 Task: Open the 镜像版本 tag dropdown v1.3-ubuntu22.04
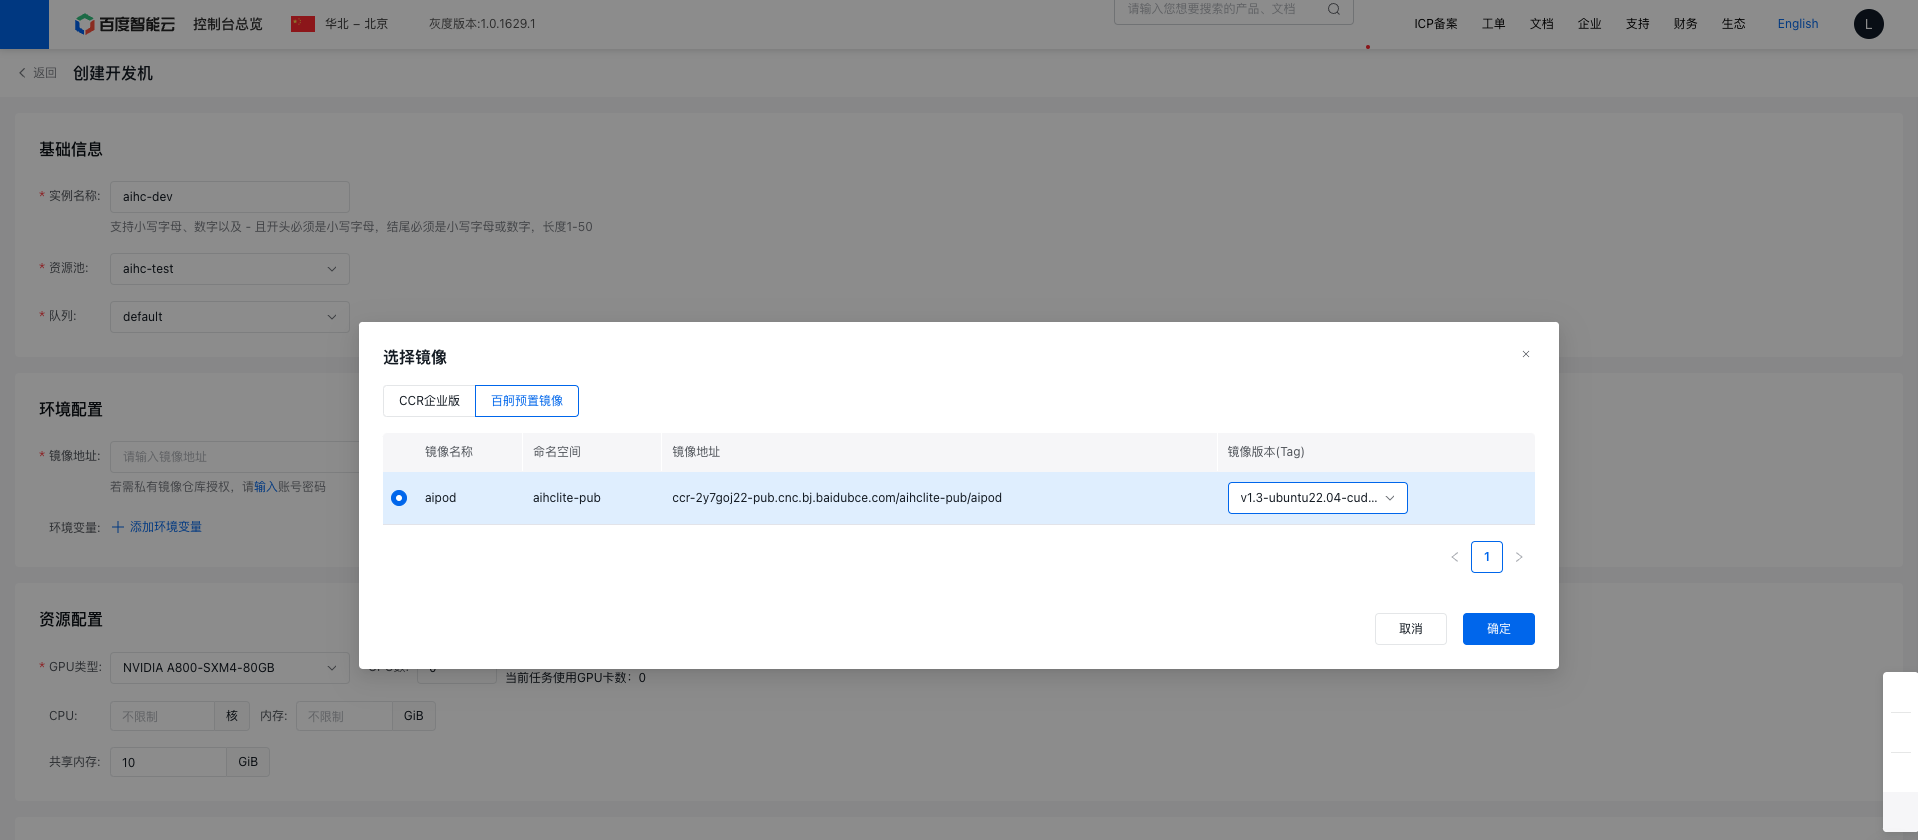[1317, 498]
